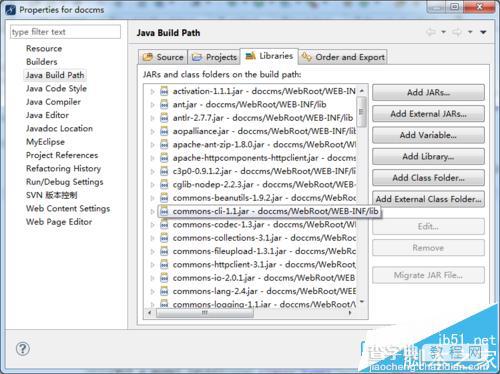Select Builders in the properties tree
Image resolution: width=500 pixels, height=374 pixels.
pyautogui.click(x=42, y=62)
